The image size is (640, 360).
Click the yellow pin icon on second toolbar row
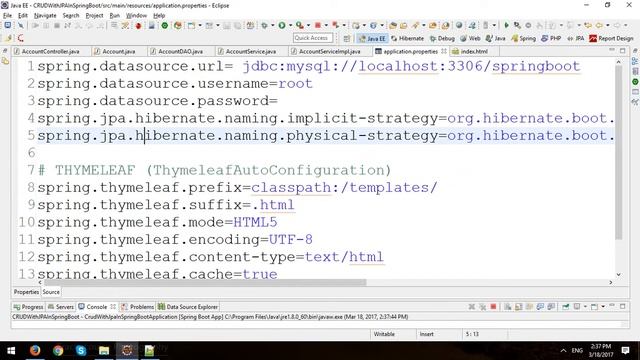[x=8, y=38]
